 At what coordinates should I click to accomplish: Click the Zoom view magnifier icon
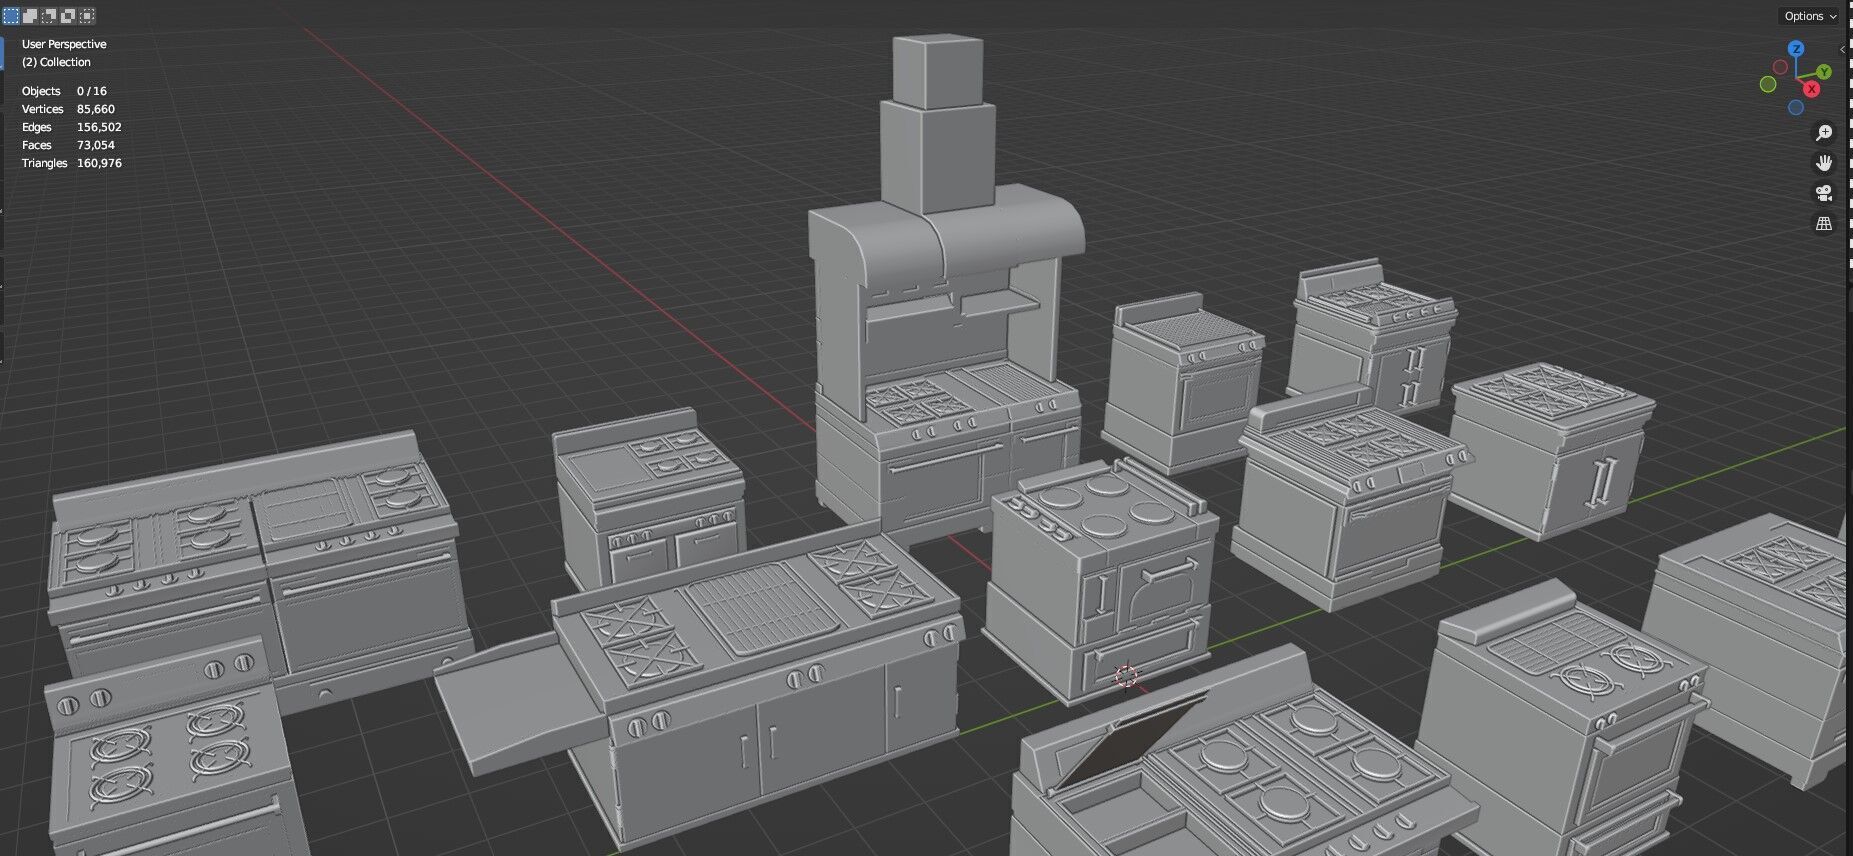click(x=1824, y=133)
